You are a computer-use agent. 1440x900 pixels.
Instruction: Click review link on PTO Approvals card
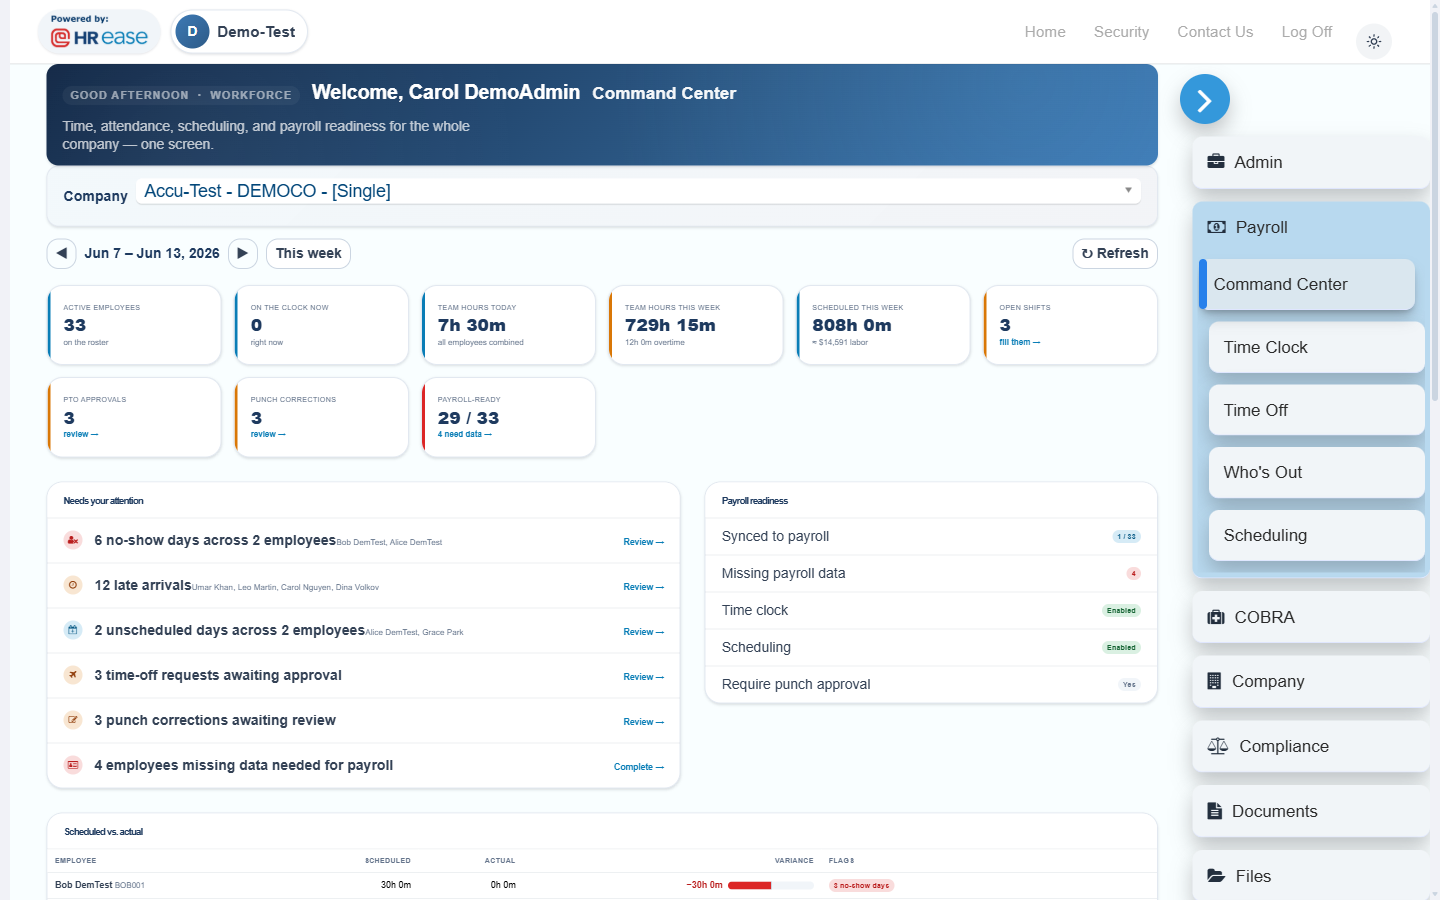point(81,434)
